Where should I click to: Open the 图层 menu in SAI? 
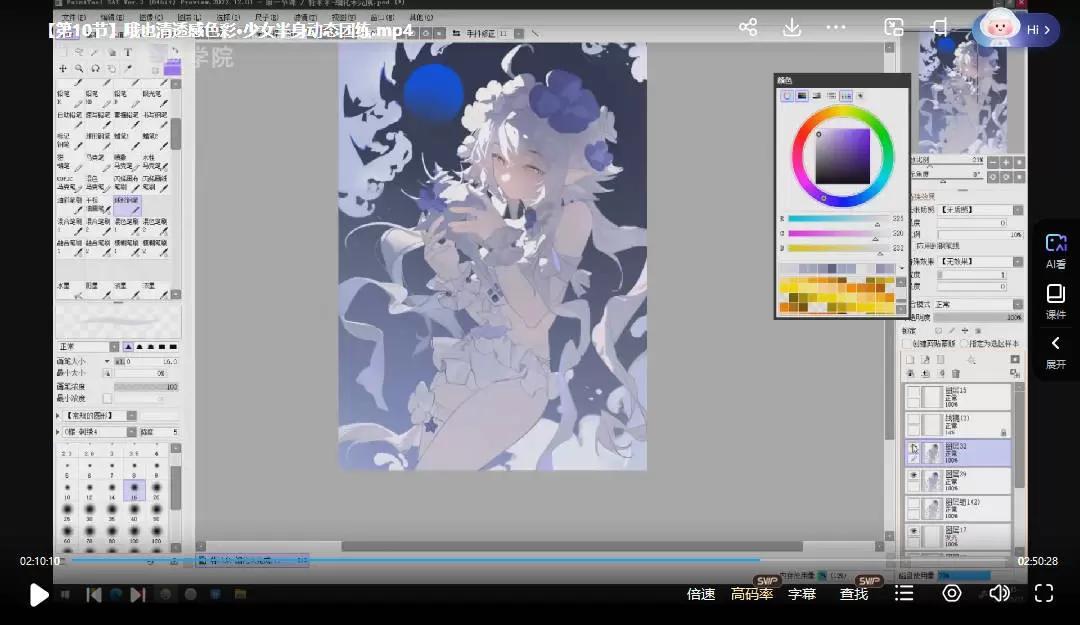click(190, 17)
